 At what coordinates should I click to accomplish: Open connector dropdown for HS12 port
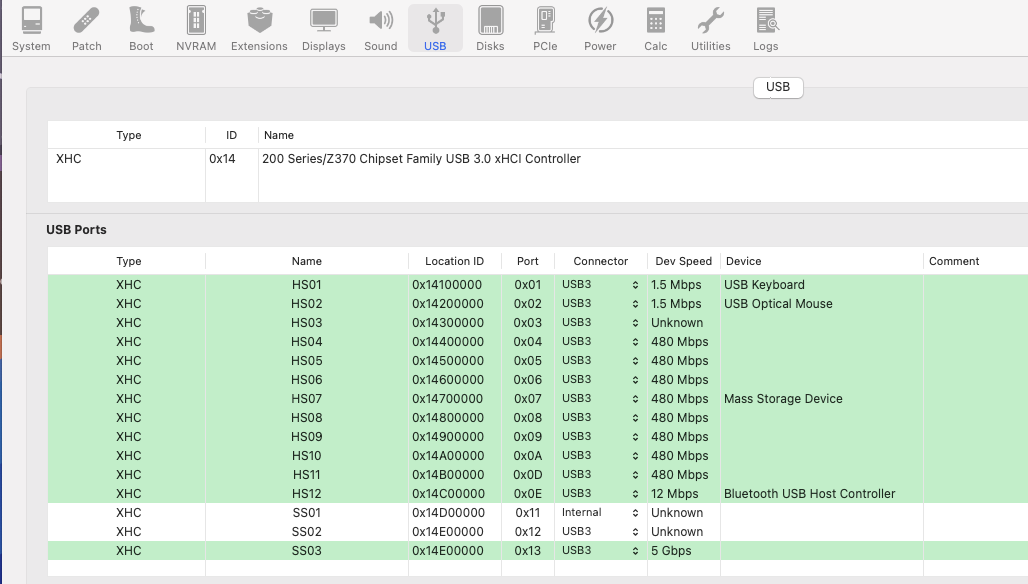tap(600, 494)
